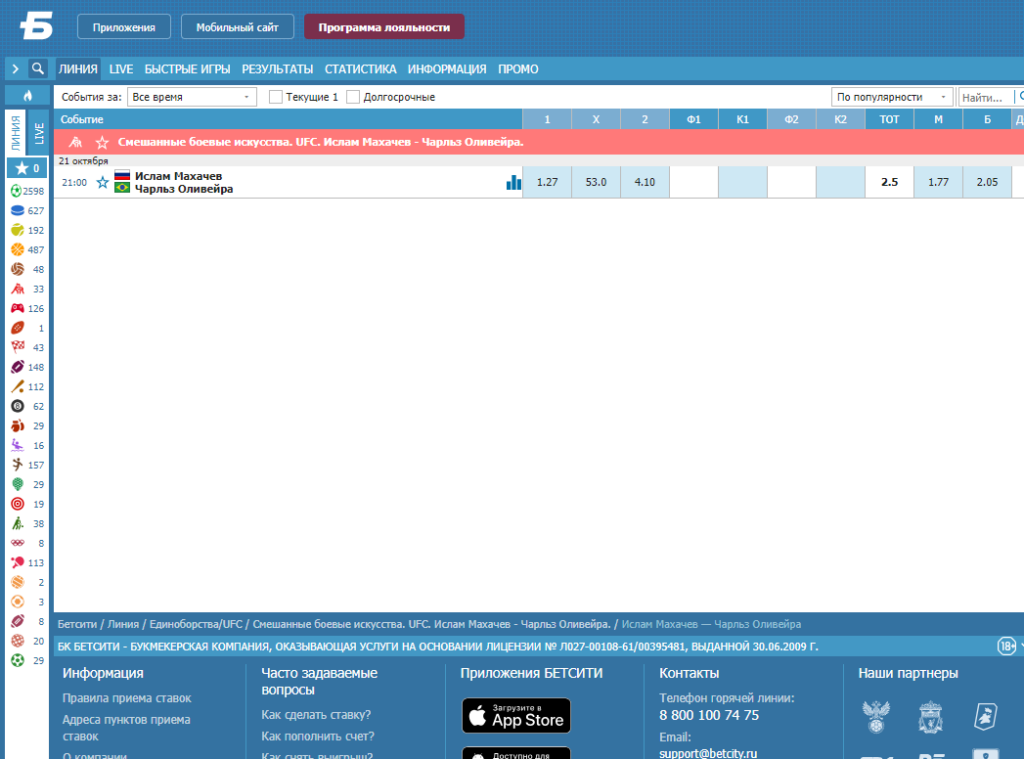Click Мобильный сайт button
The image size is (1024, 759).
point(237,27)
